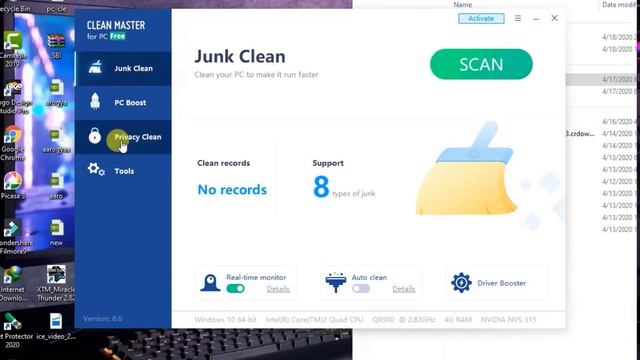Click the Tools gears icon
Image resolution: width=640 pixels, height=360 pixels.
(96, 169)
